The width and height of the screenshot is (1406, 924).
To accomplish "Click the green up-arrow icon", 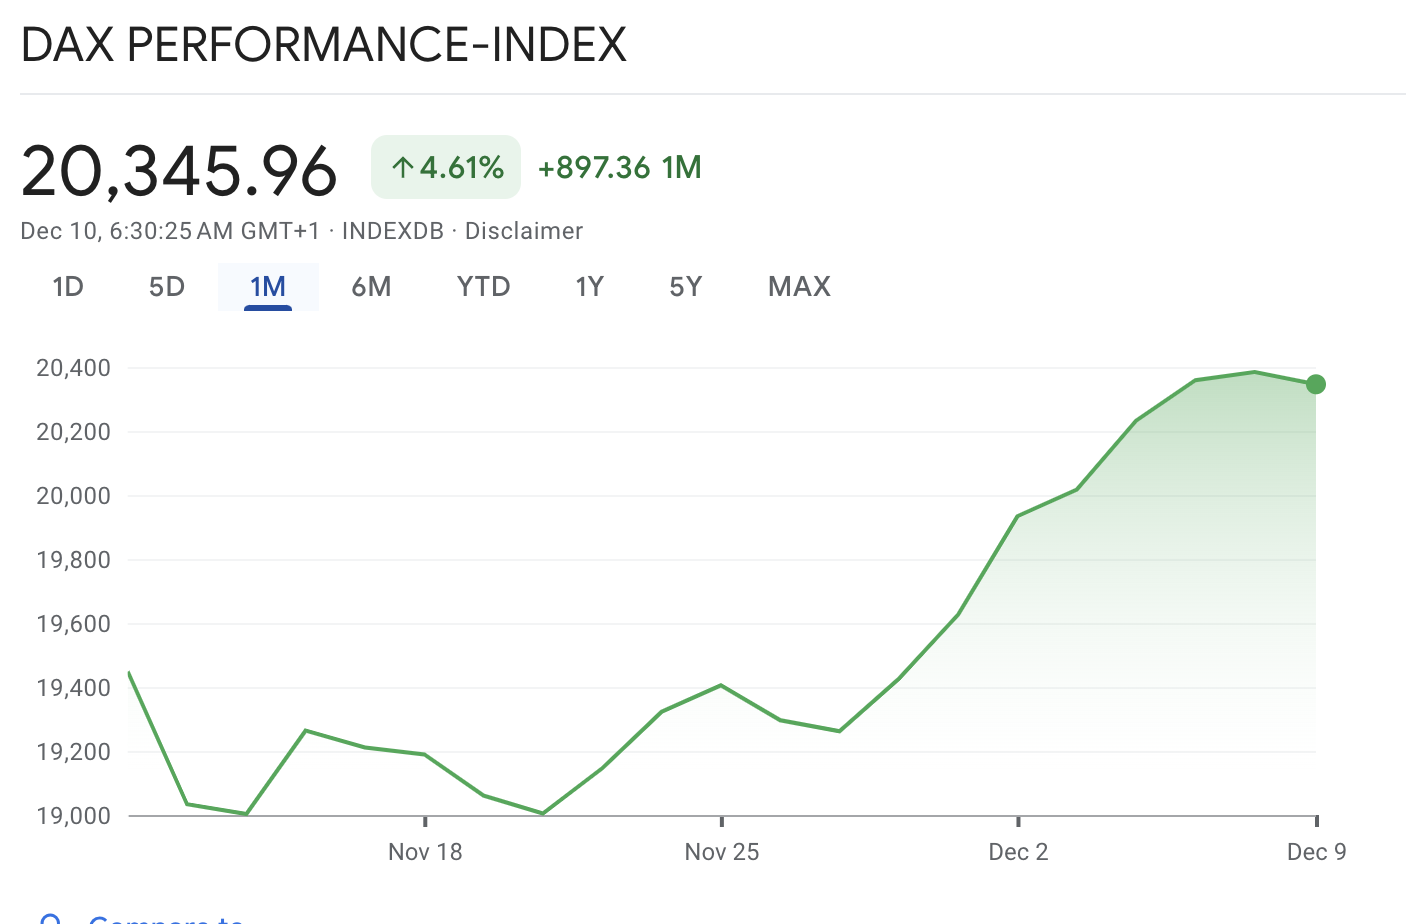I will (x=402, y=167).
